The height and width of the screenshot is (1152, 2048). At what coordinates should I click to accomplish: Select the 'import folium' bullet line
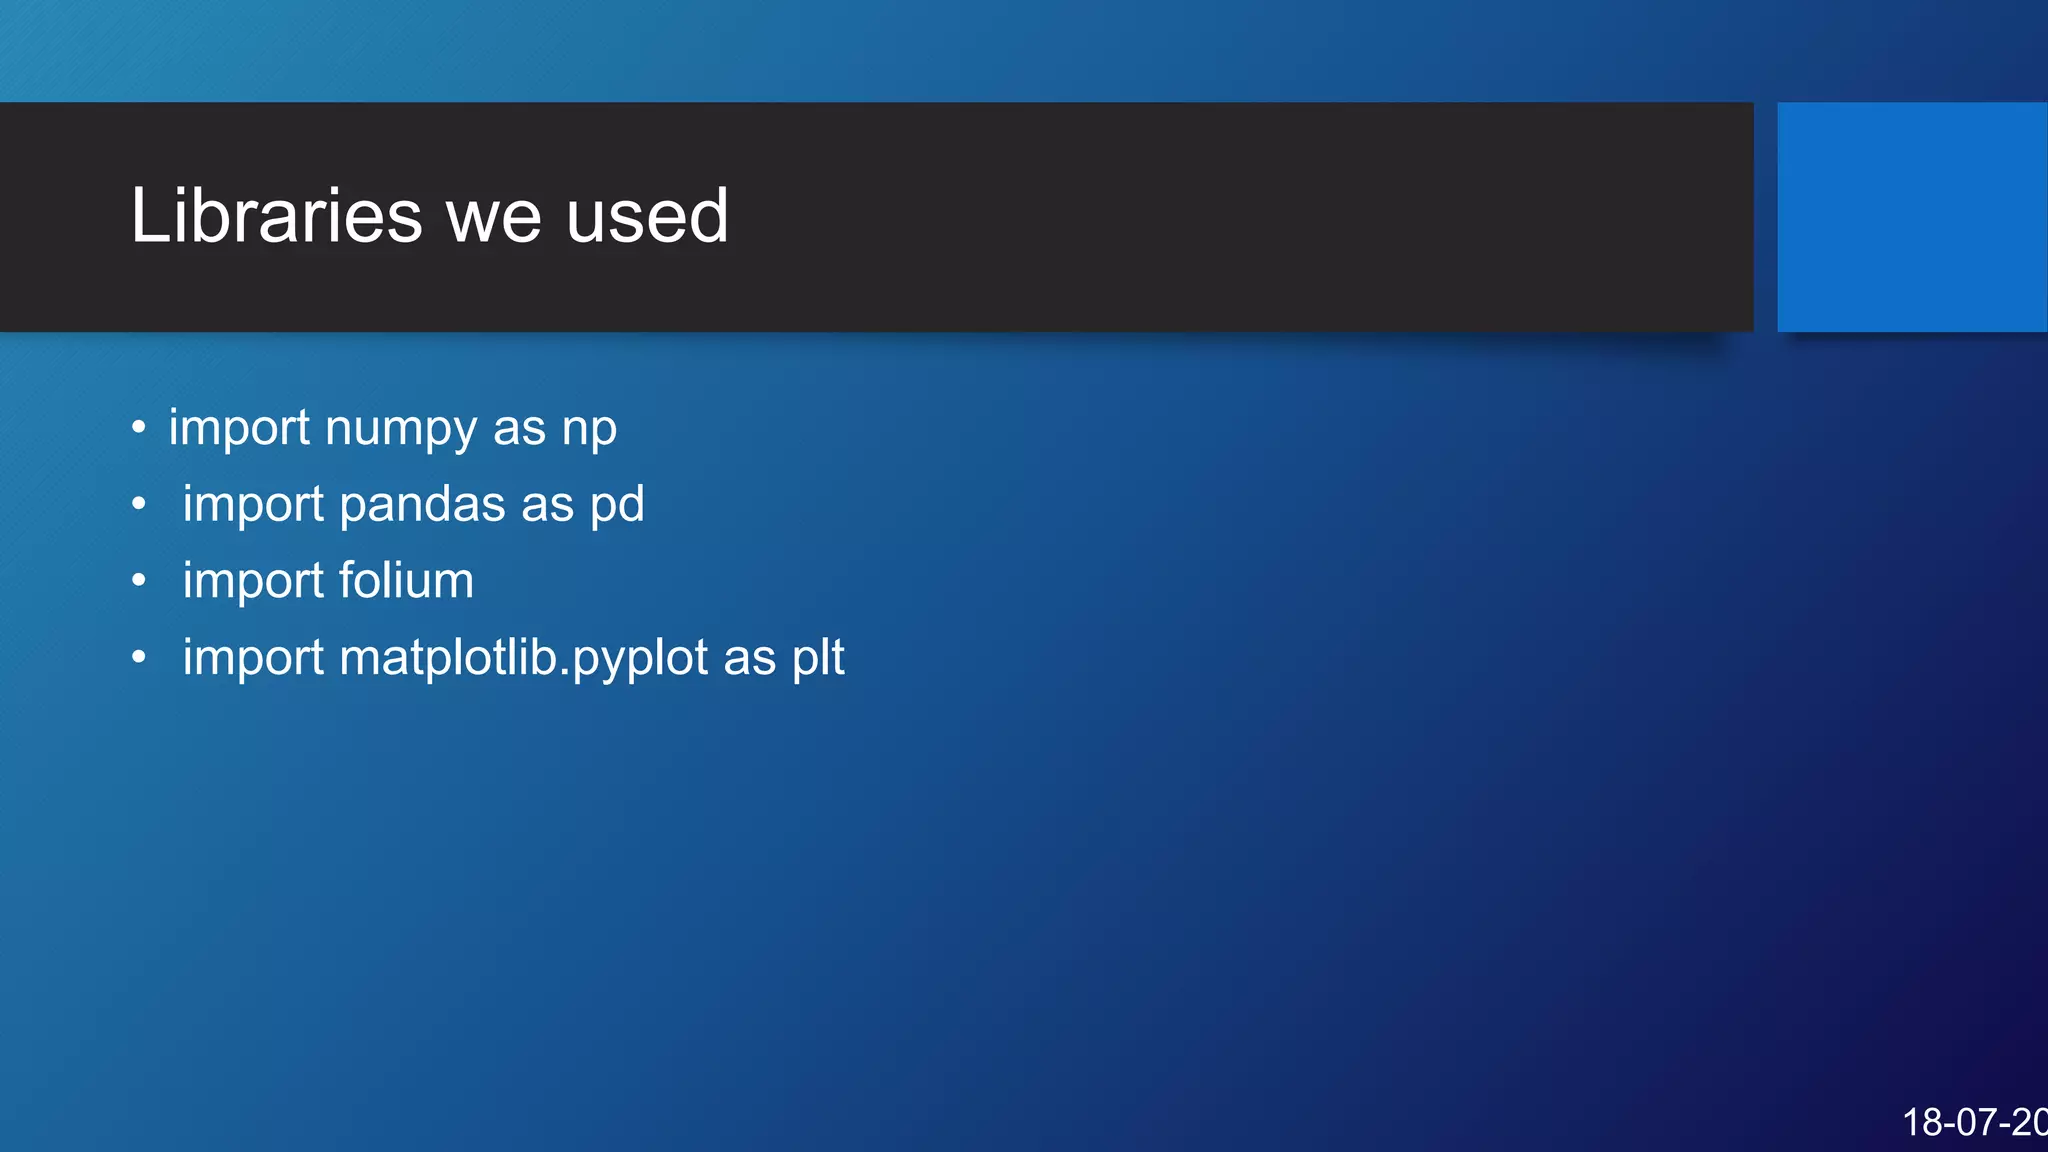tap(328, 581)
